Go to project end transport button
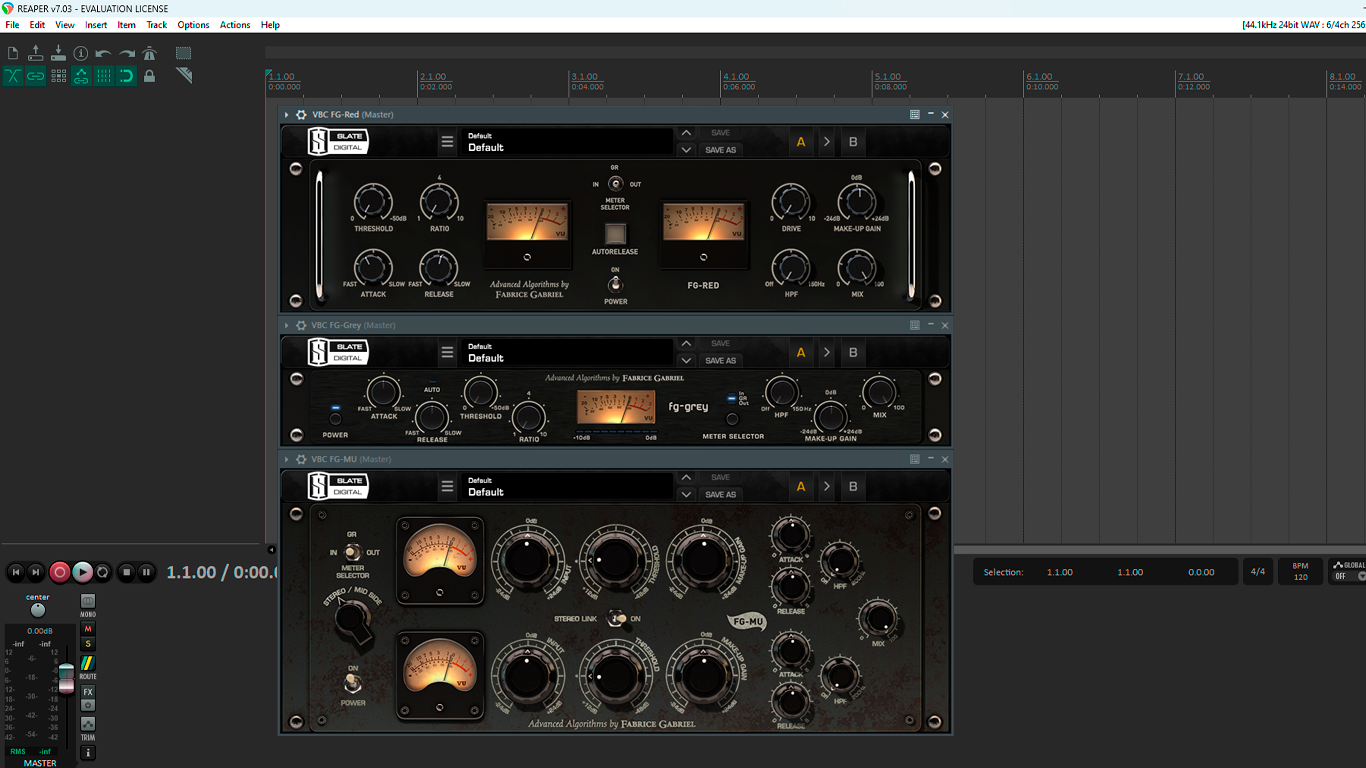 (x=36, y=572)
